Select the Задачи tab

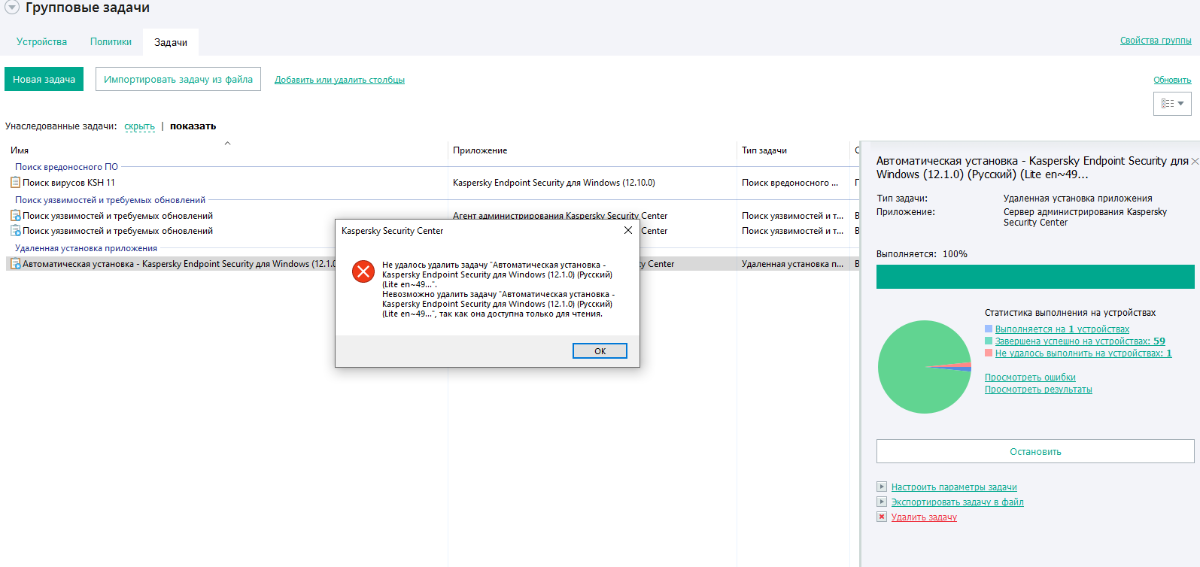(170, 43)
